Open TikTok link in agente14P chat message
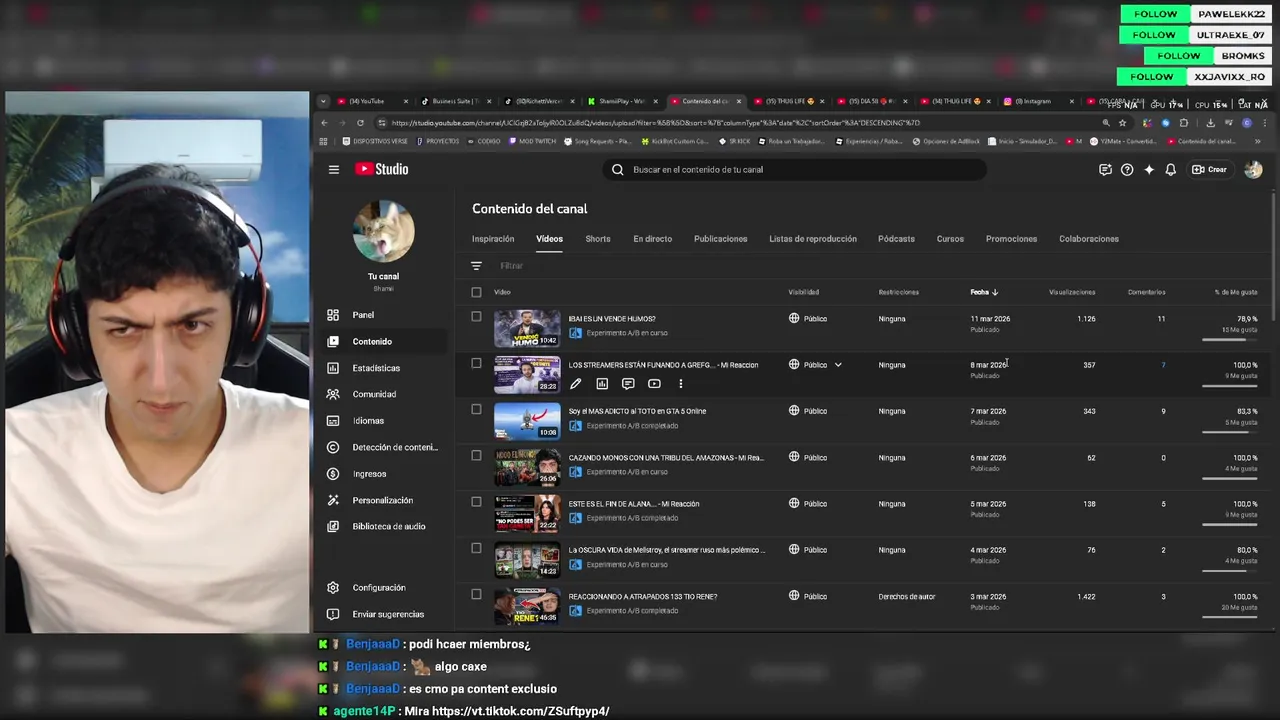The image size is (1280, 720). click(x=521, y=711)
